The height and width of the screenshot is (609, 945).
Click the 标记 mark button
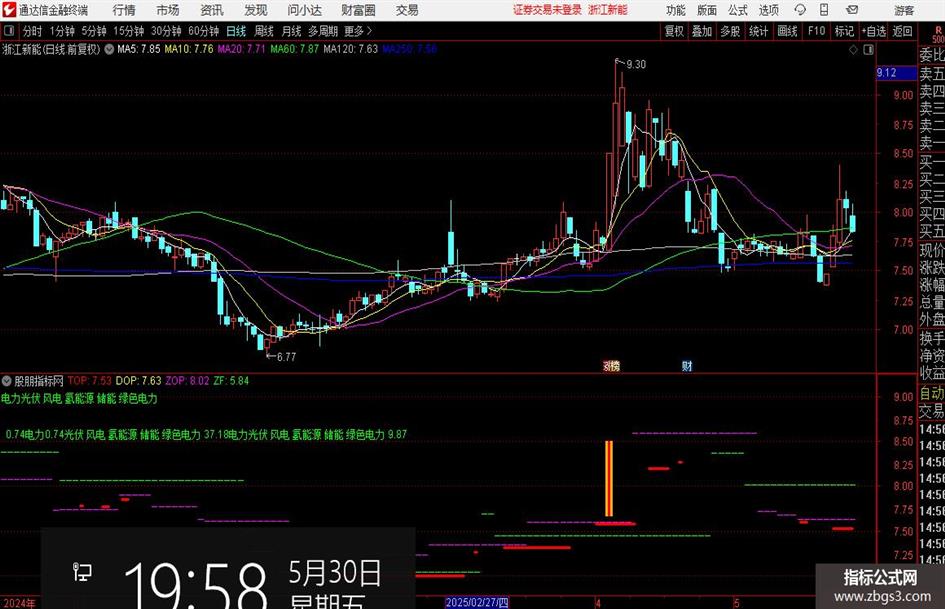tap(844, 31)
